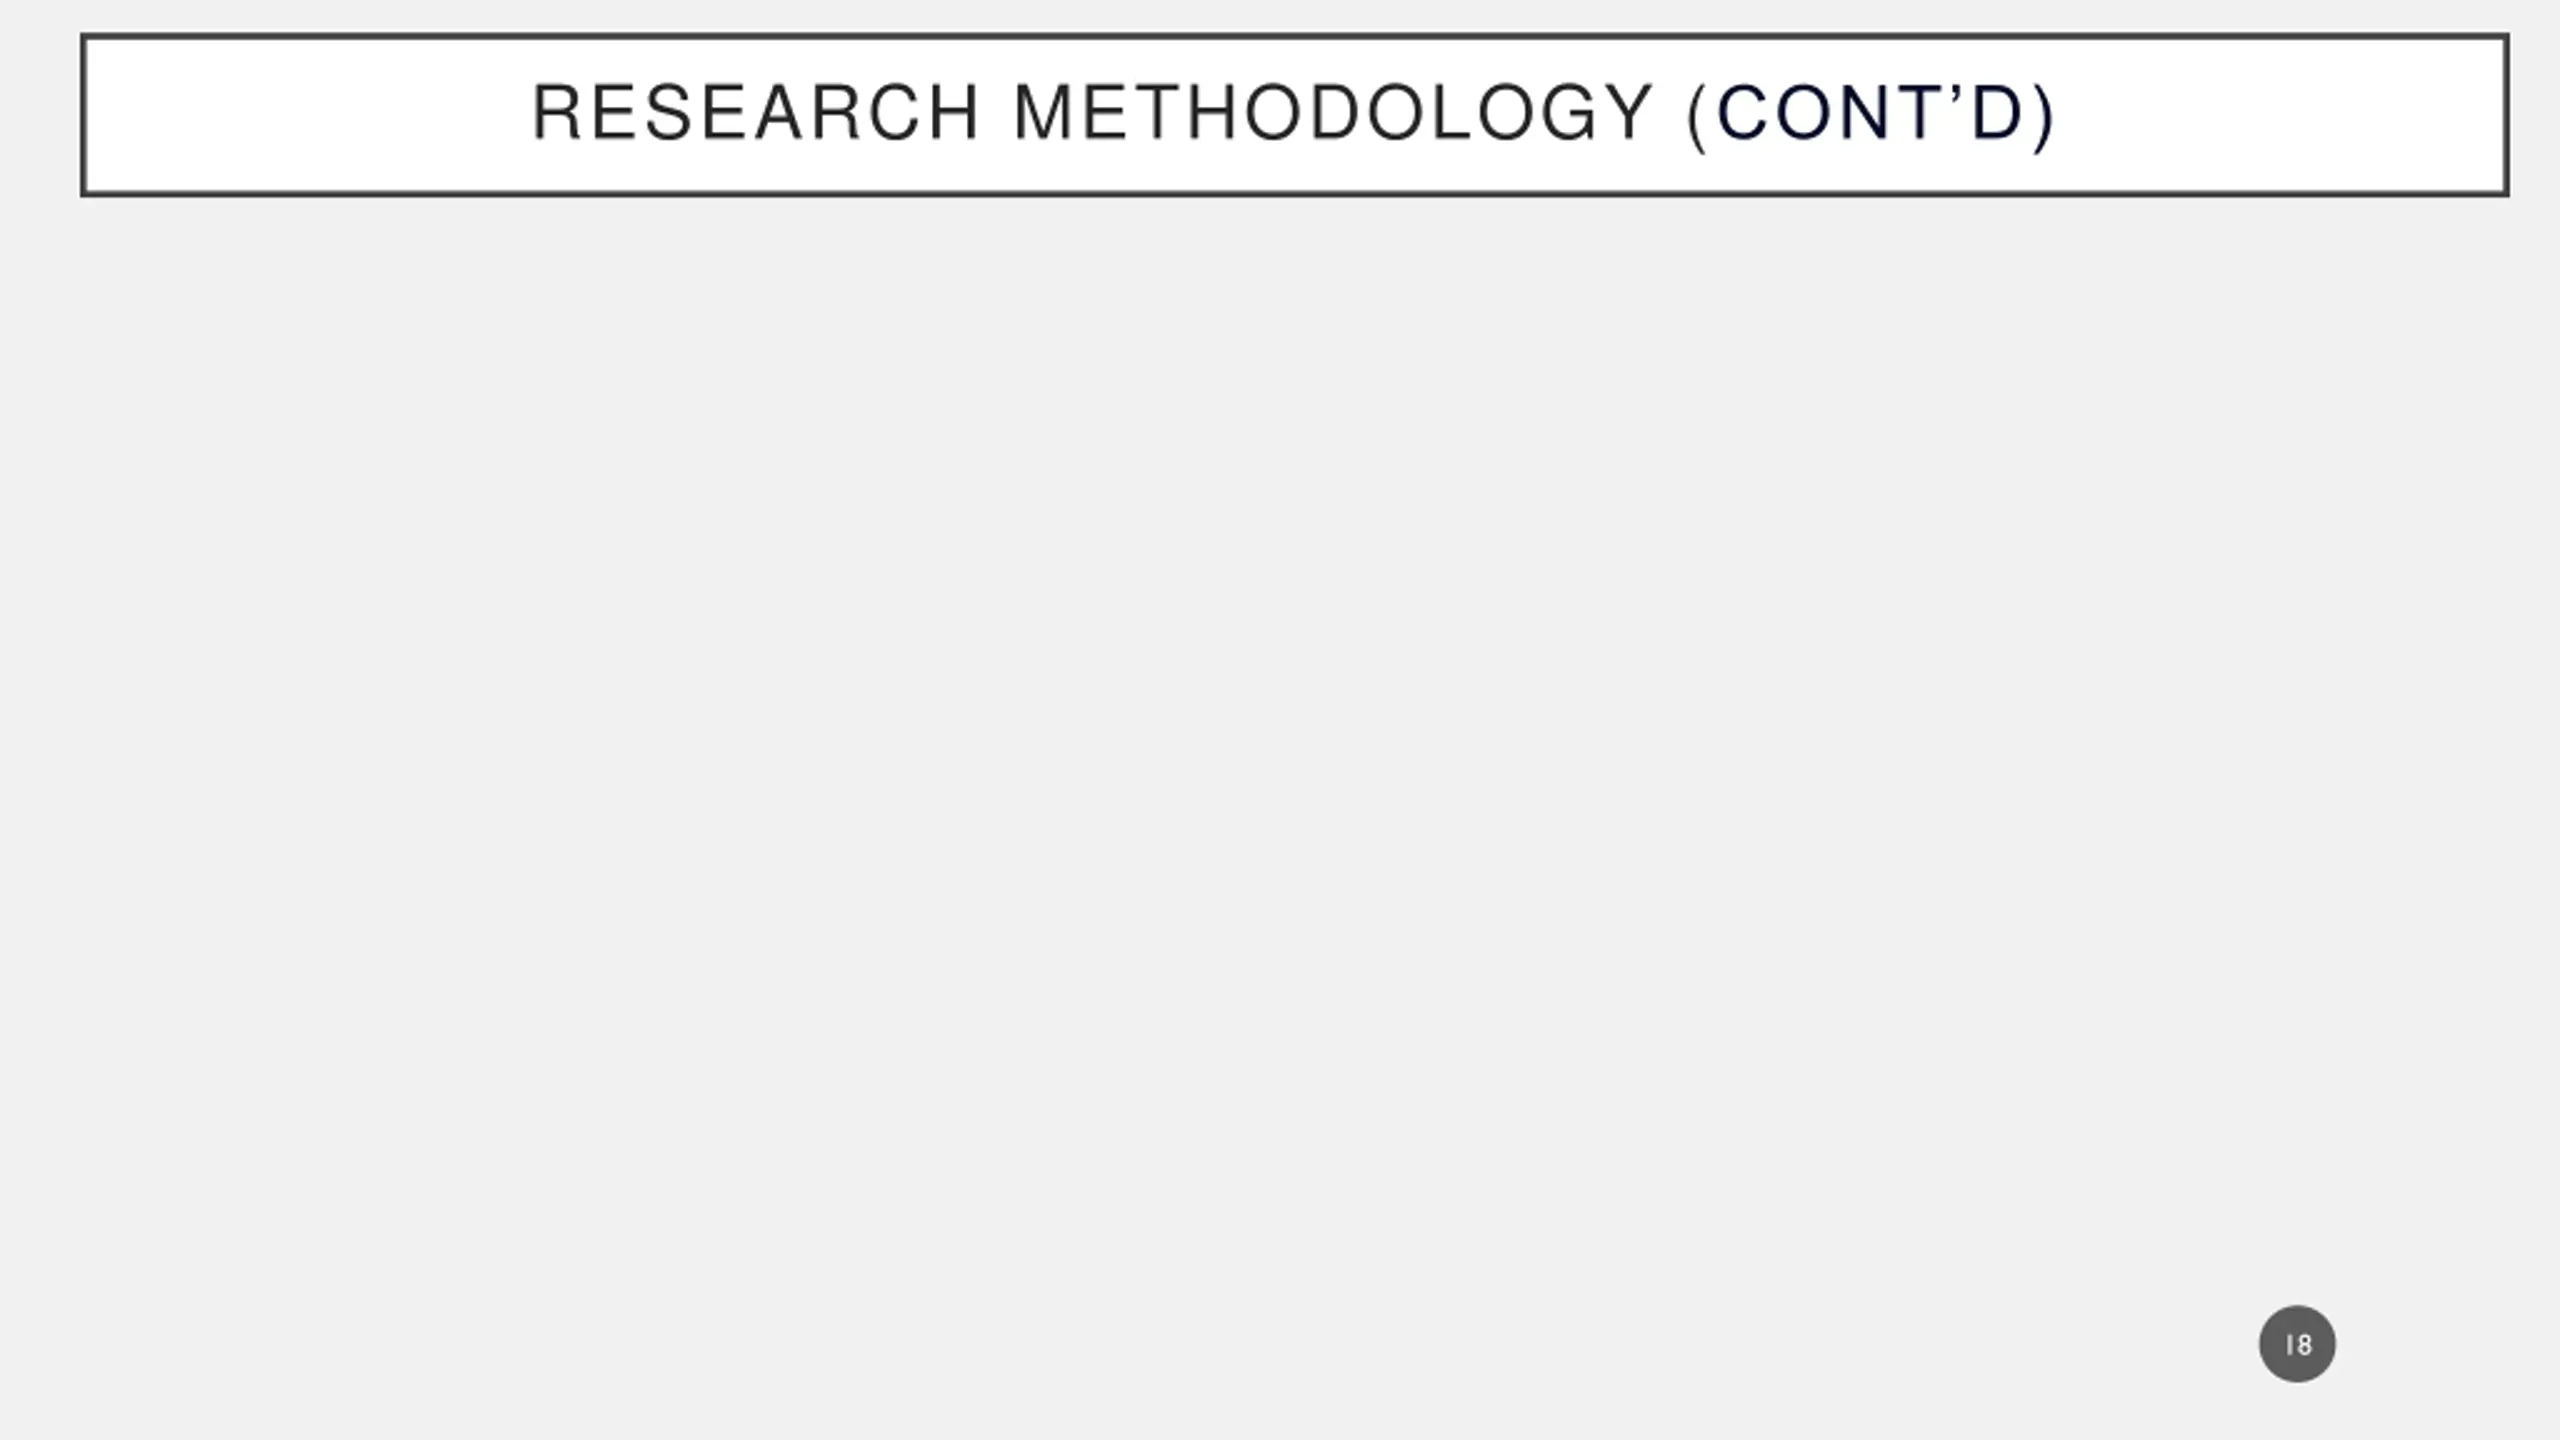Click the closing parenthesis in the title

(2043, 116)
